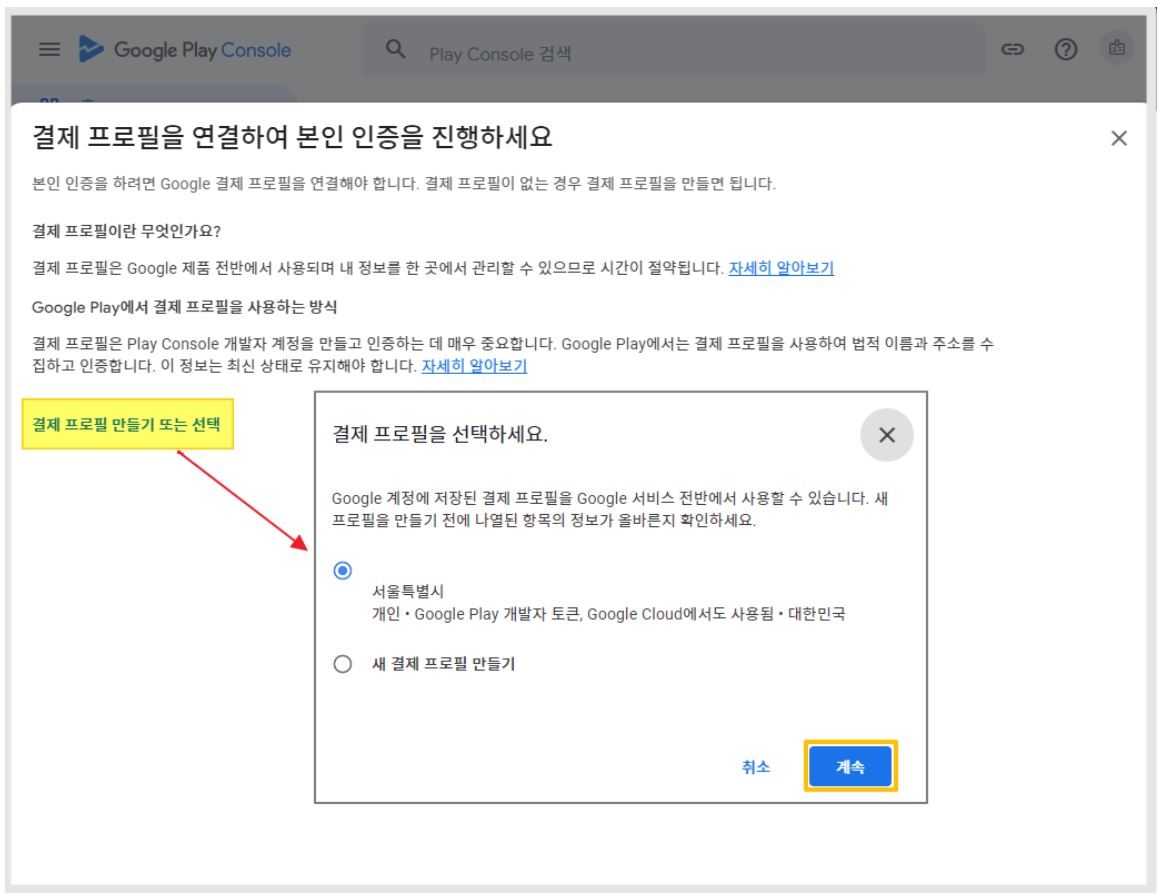1159x896 pixels.
Task: Click the 새 결제 프로필 만들기 label
Action: click(x=443, y=664)
